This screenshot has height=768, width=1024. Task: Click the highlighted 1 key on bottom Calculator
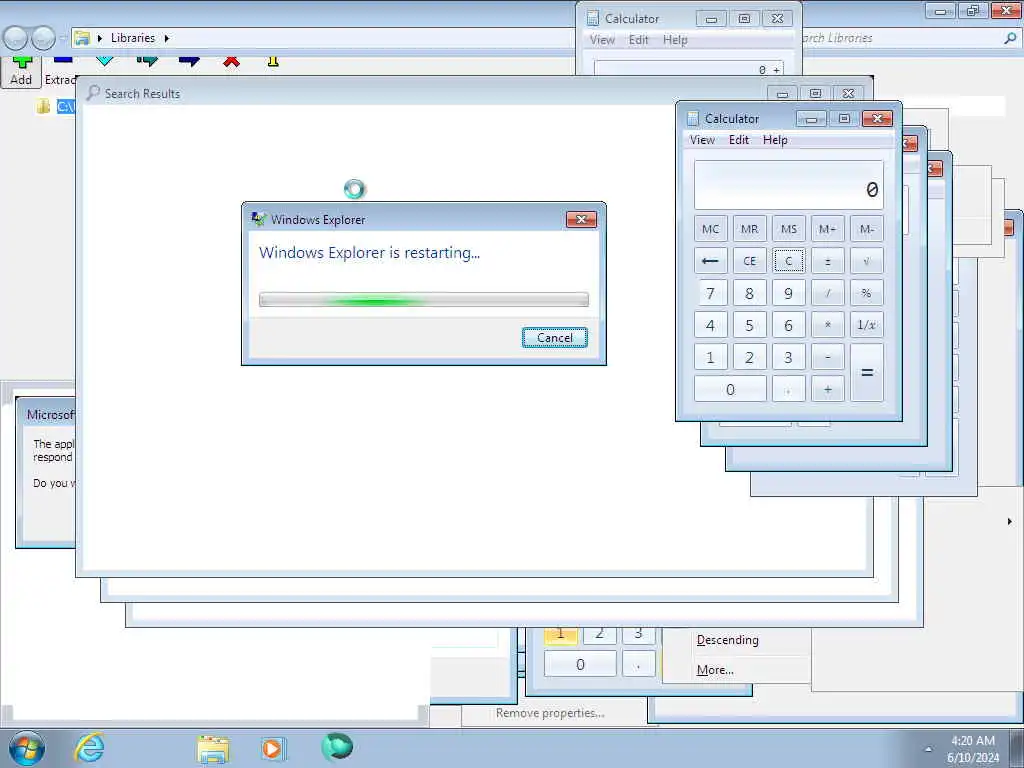[x=560, y=633]
